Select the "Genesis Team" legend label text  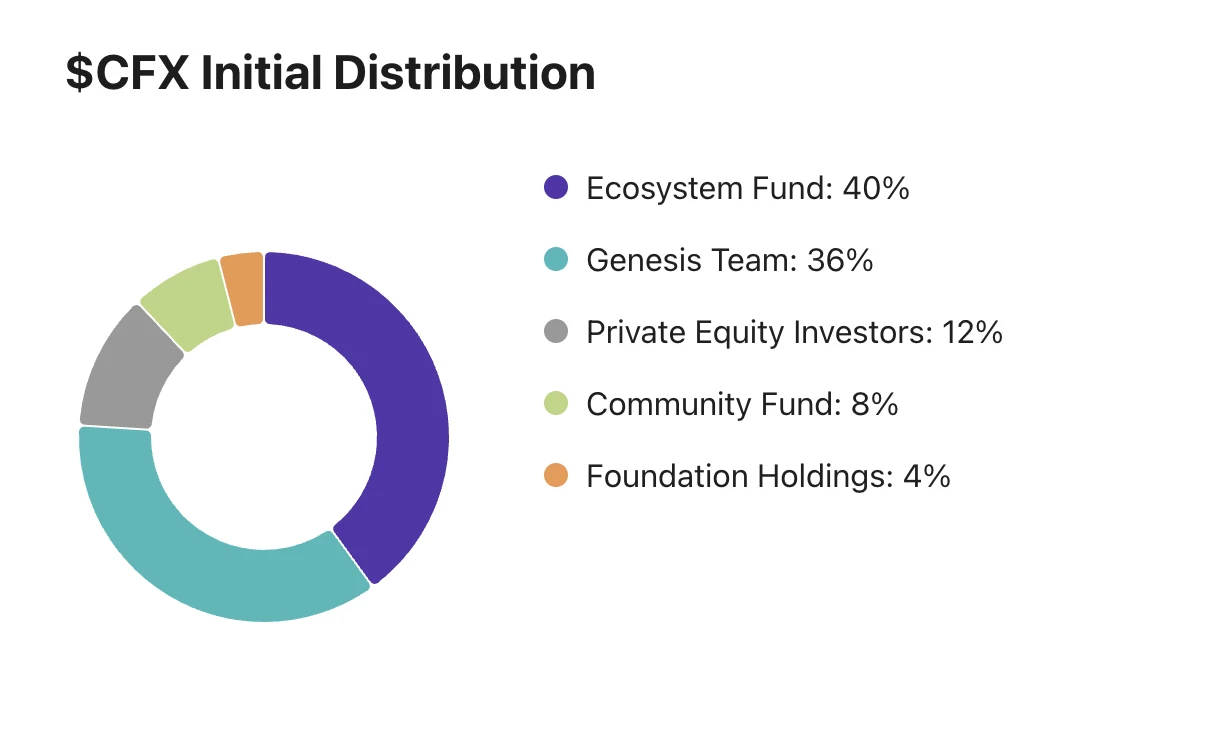[x=688, y=260]
